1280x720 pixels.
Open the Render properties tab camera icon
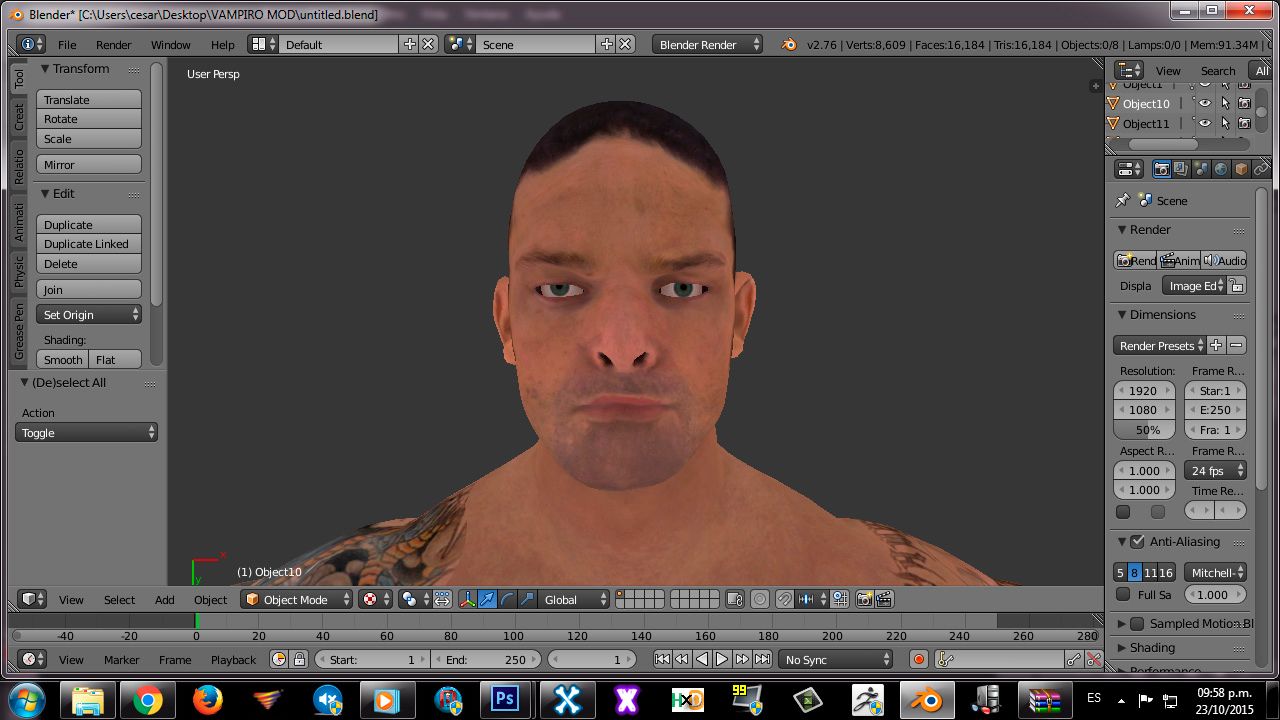coord(1162,169)
